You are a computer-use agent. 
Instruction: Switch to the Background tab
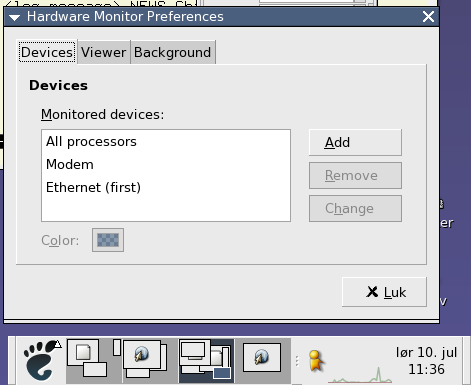[x=173, y=52]
